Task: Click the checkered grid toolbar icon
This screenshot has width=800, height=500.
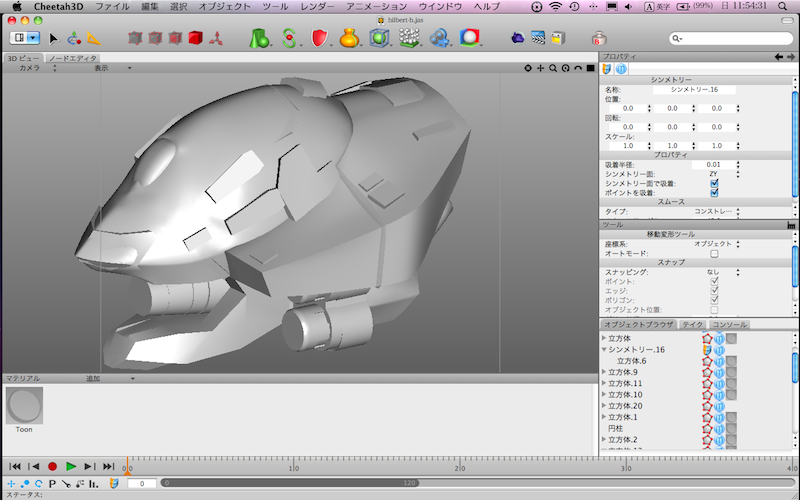Action: (x=408, y=38)
